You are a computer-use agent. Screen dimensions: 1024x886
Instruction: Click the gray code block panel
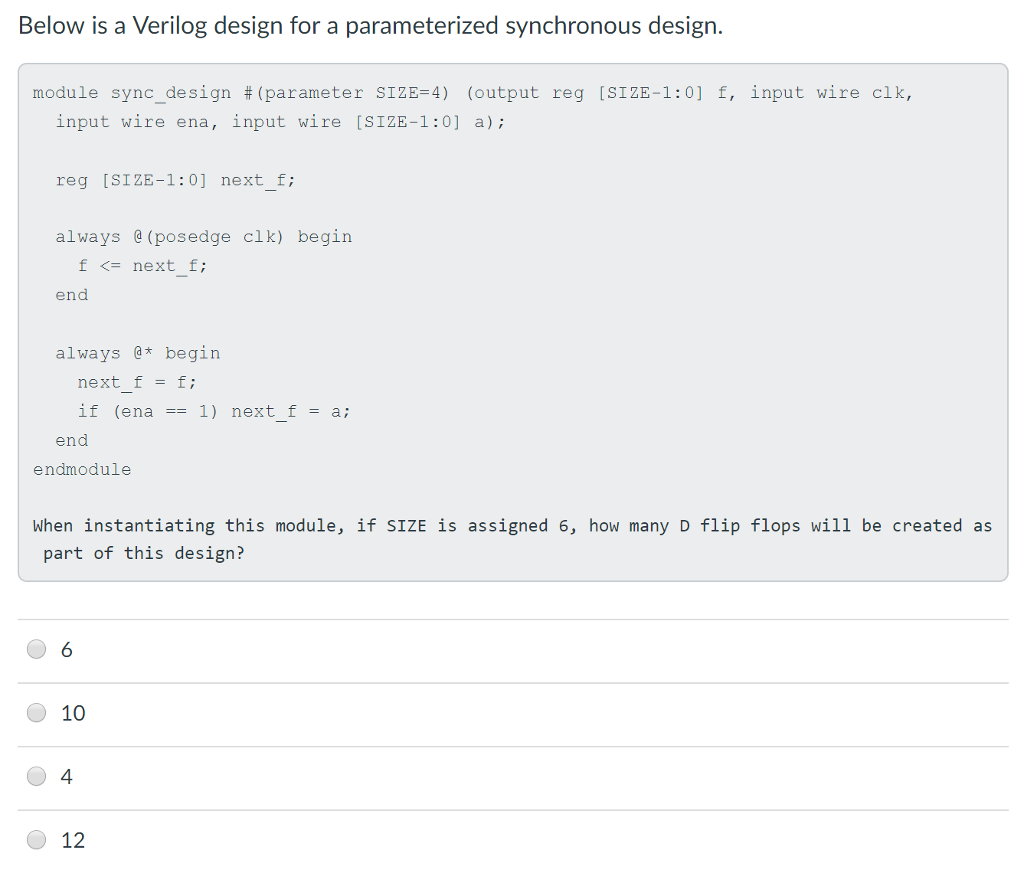point(512,320)
